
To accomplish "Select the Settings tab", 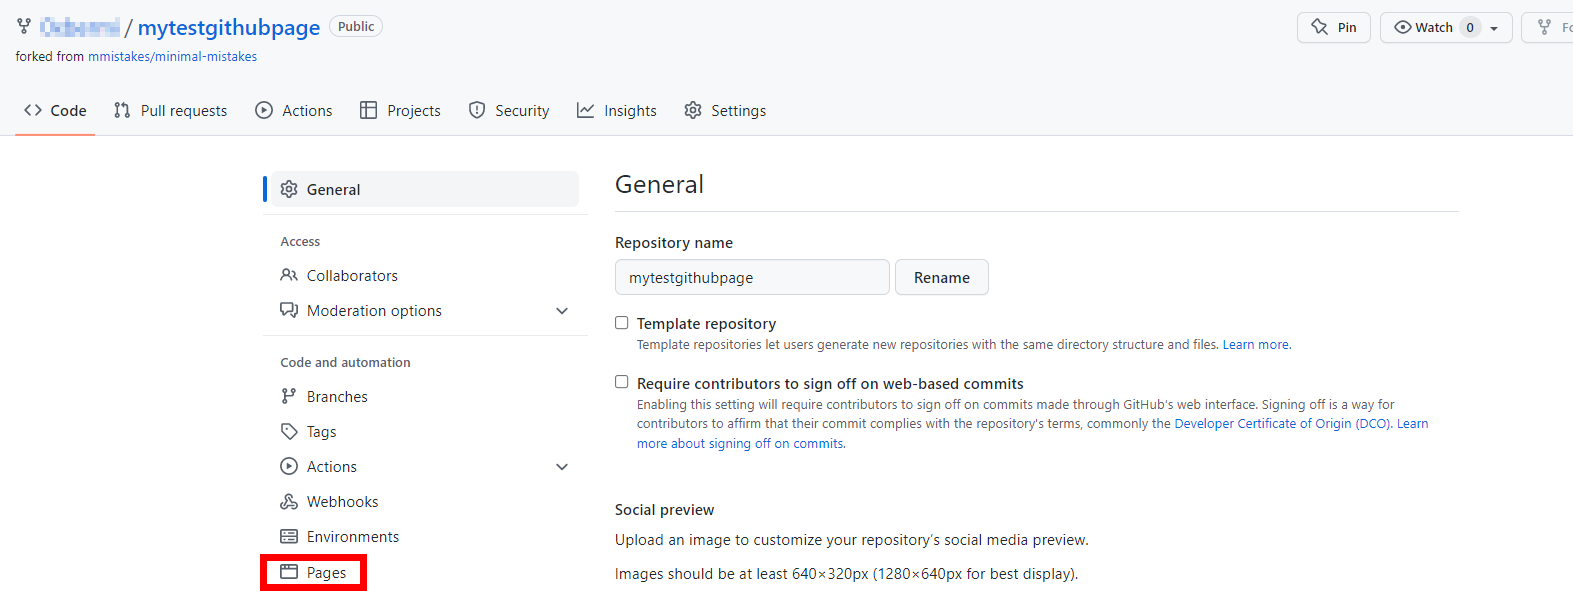I will tap(726, 110).
